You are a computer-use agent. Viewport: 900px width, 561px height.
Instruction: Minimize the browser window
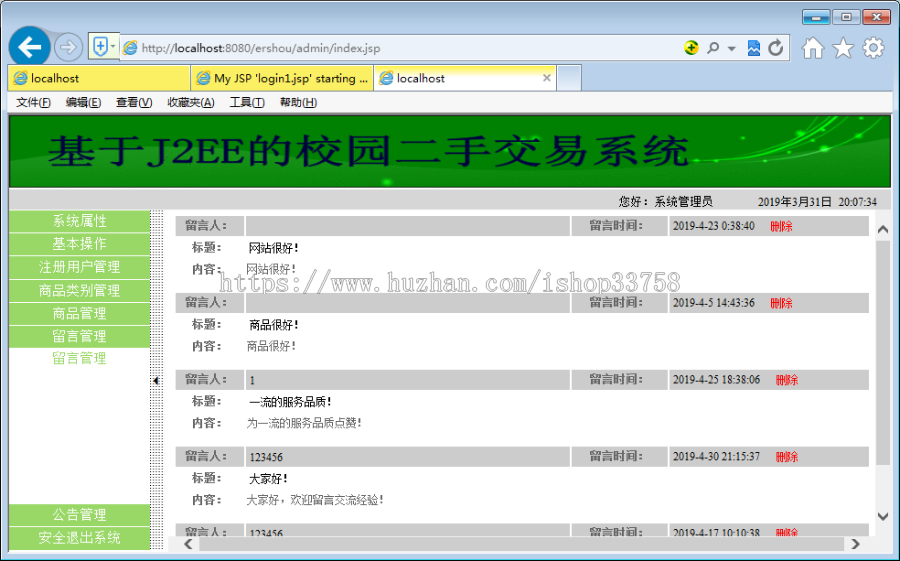point(816,17)
